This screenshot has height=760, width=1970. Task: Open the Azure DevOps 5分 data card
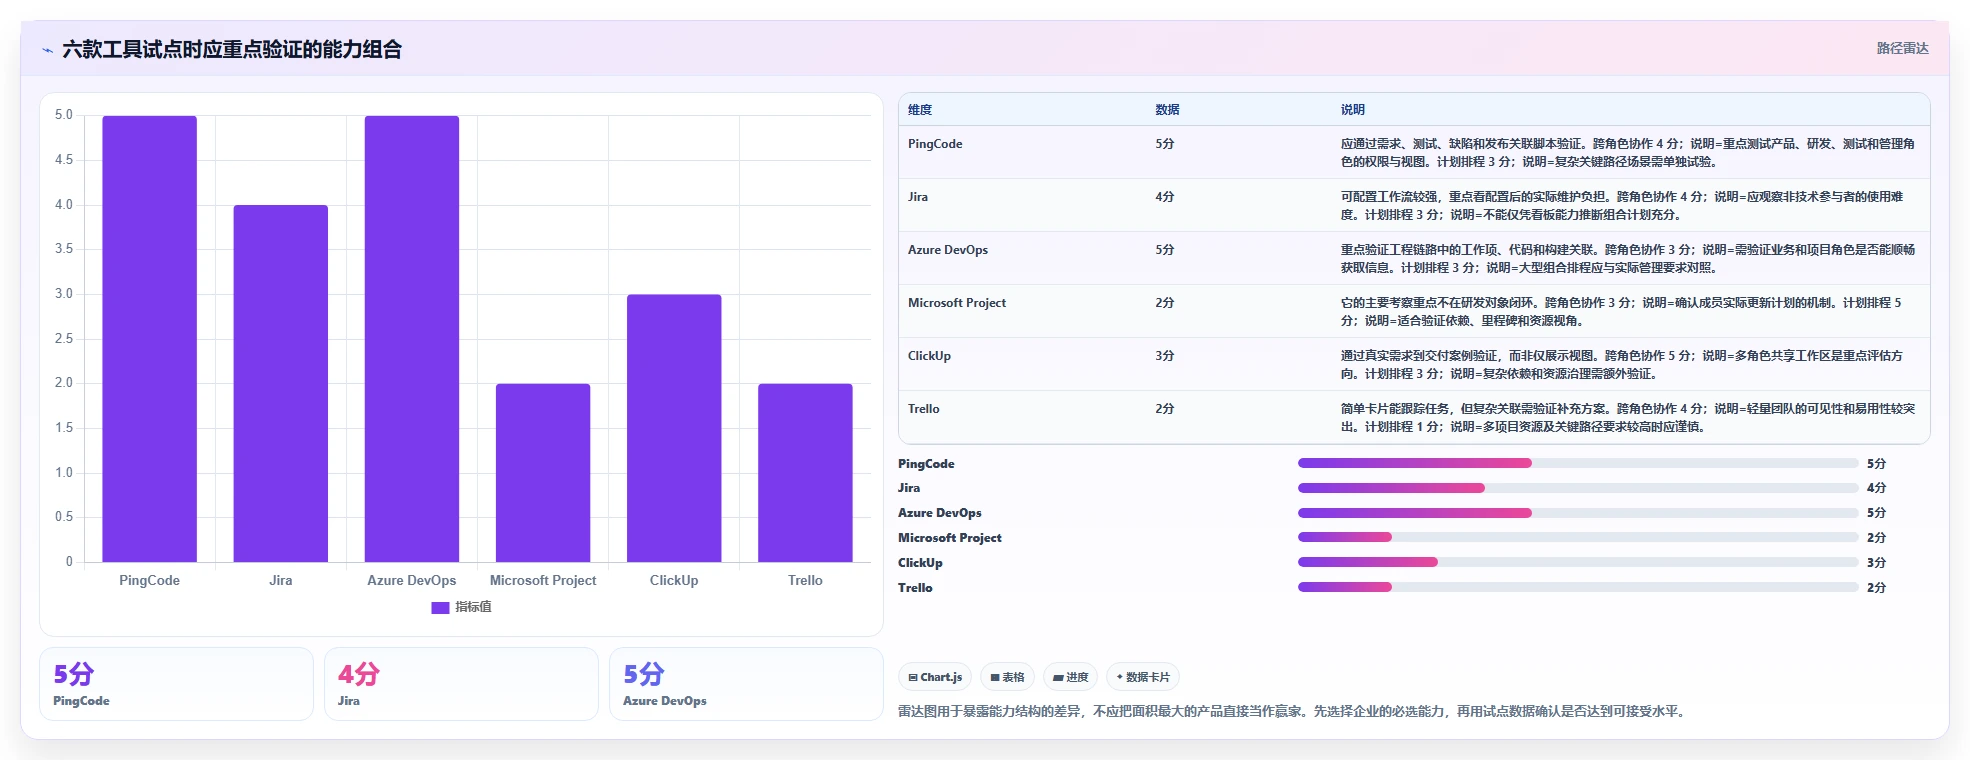(x=746, y=684)
